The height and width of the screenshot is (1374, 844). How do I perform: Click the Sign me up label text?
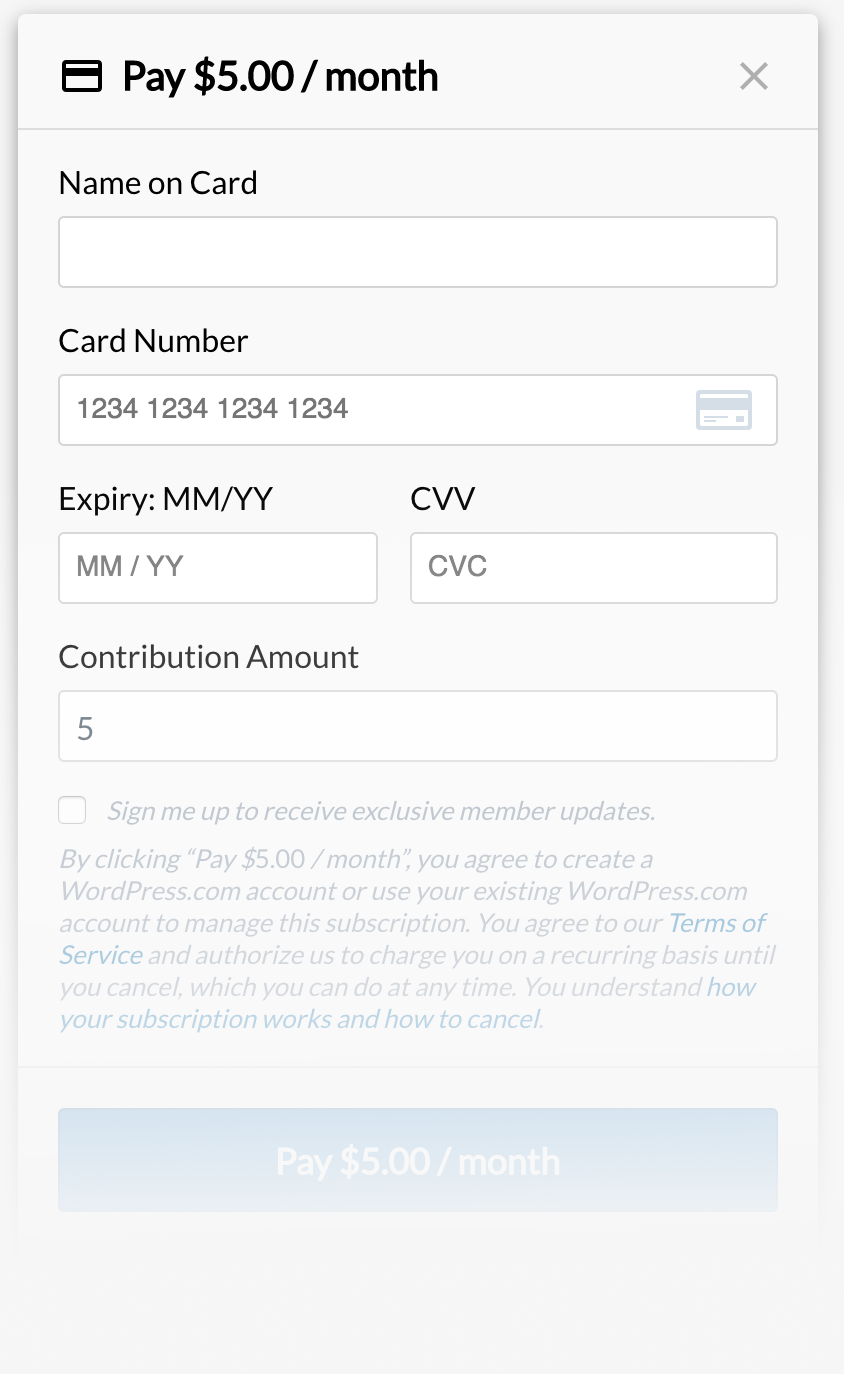click(381, 811)
